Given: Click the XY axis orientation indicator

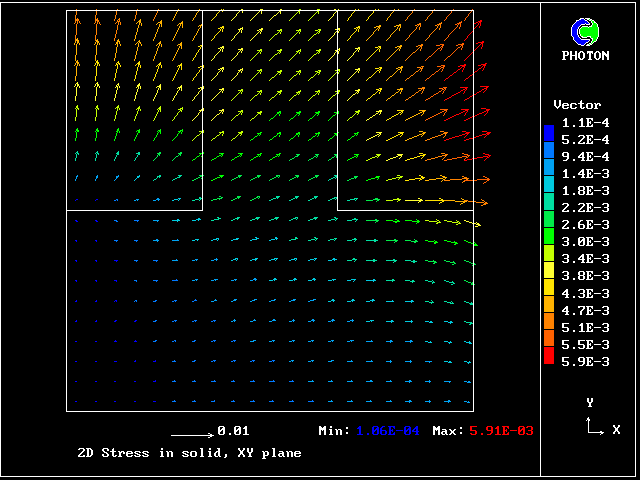Looking at the screenshot, I should [593, 427].
